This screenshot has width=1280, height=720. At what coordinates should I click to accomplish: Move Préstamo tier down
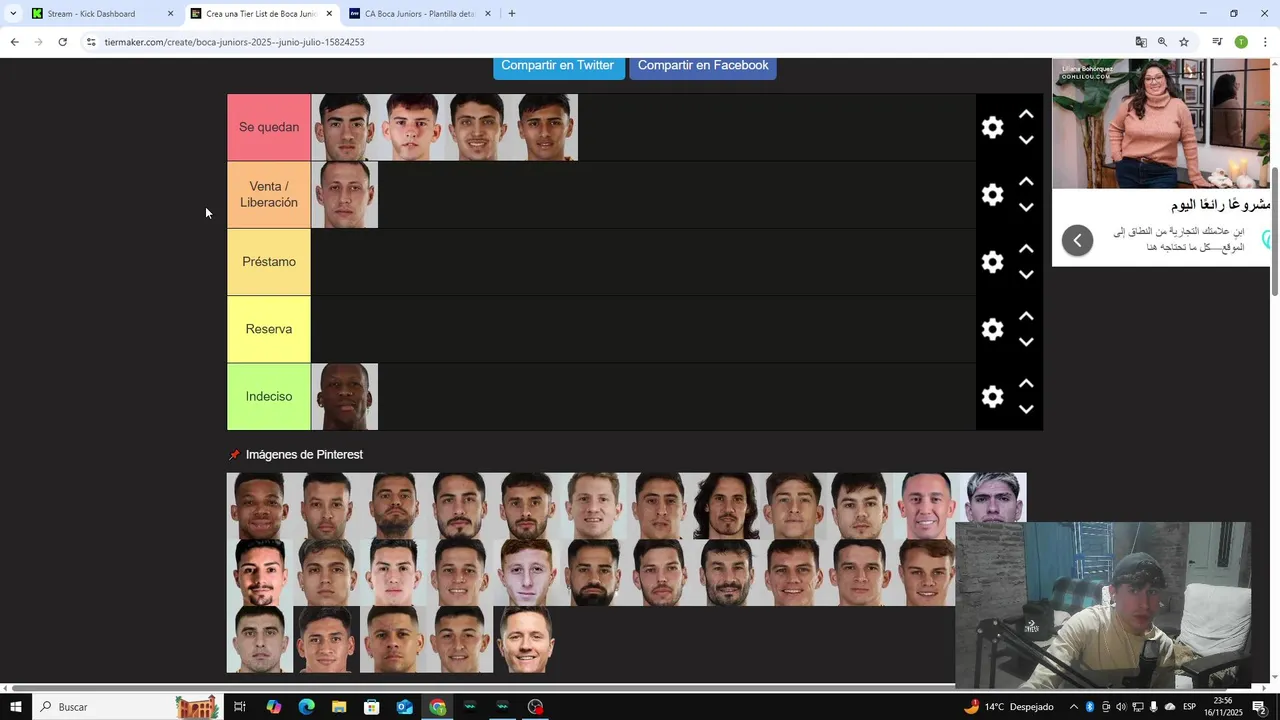click(1026, 274)
